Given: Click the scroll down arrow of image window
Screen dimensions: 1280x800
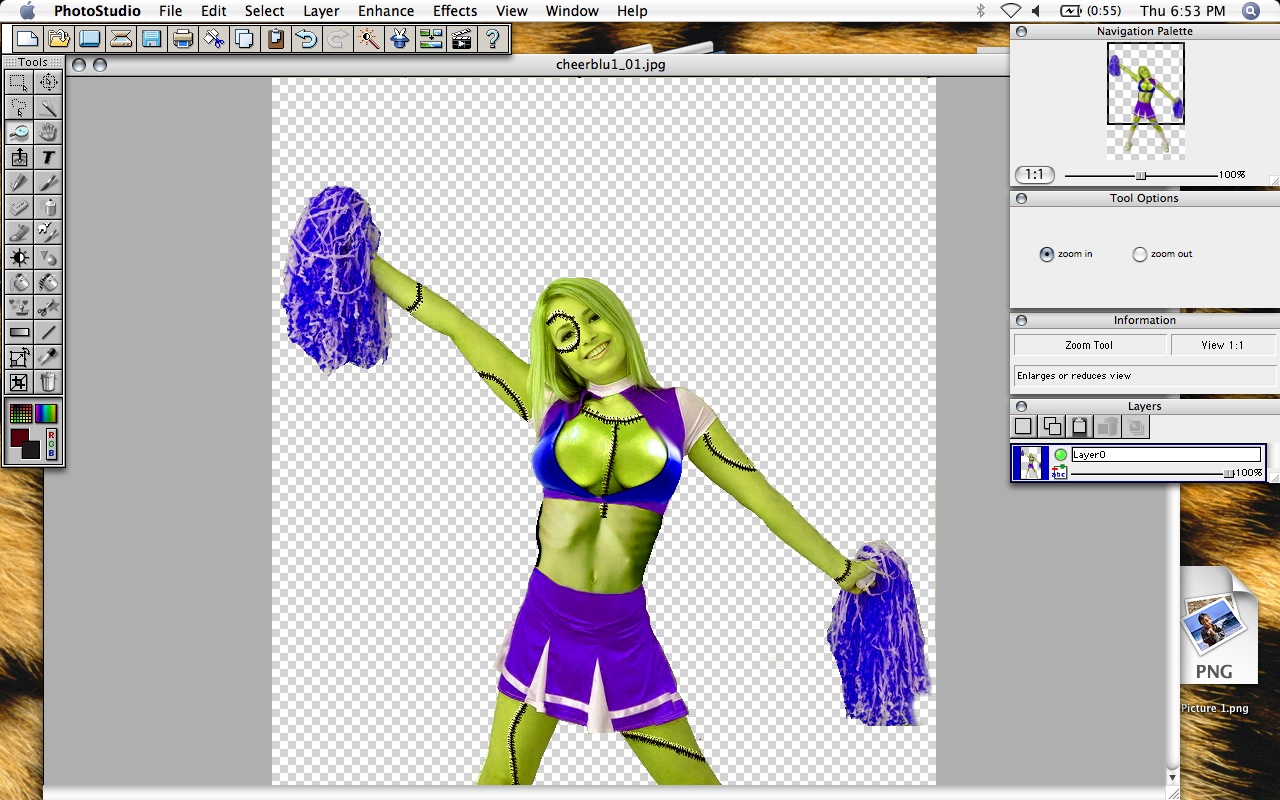Looking at the screenshot, I should pyautogui.click(x=1173, y=777).
